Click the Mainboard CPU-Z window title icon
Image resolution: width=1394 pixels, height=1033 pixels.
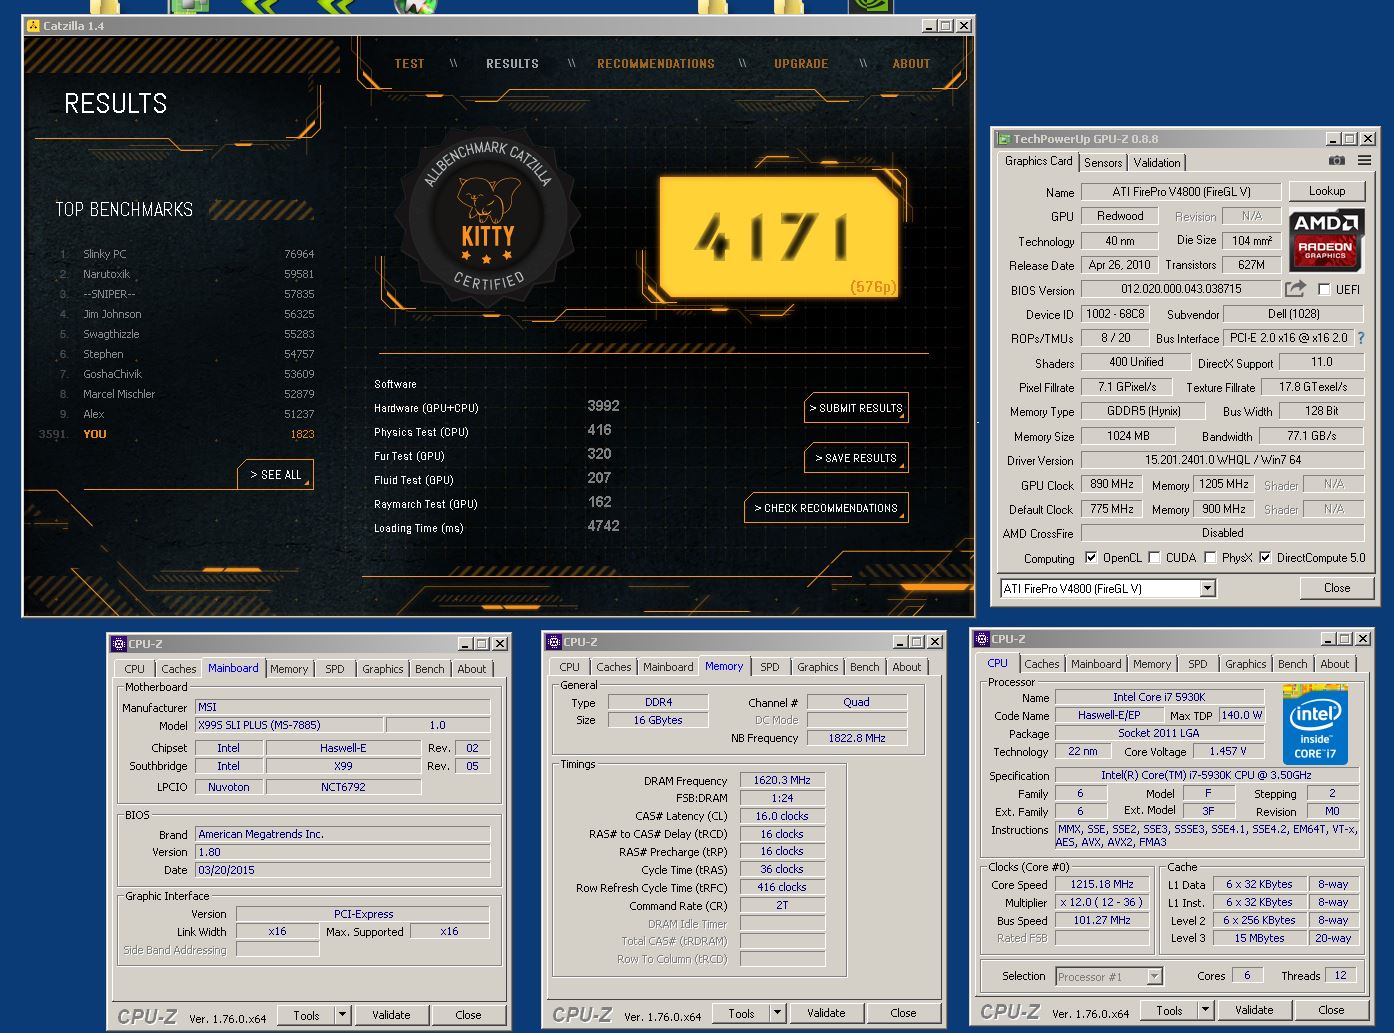(x=119, y=644)
